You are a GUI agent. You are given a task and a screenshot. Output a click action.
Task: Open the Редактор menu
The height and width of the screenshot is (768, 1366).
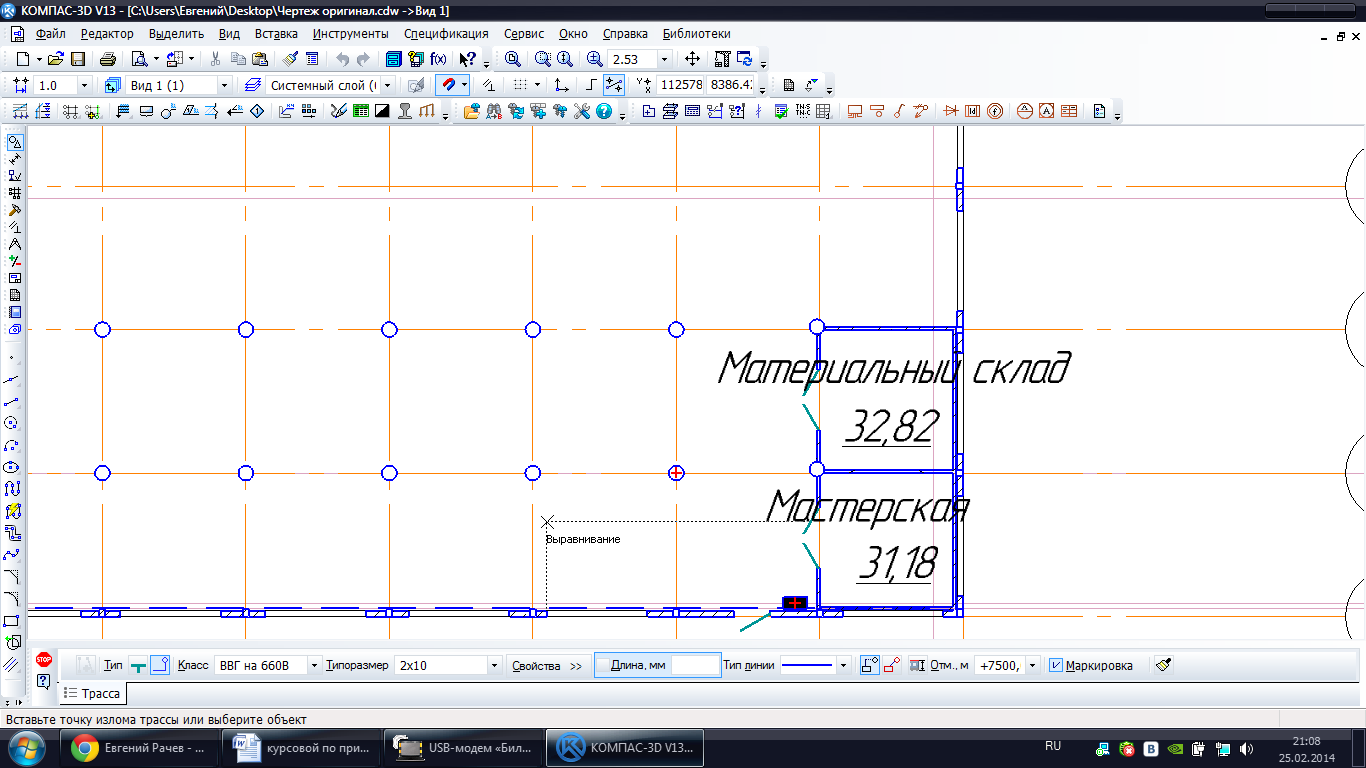pos(107,34)
